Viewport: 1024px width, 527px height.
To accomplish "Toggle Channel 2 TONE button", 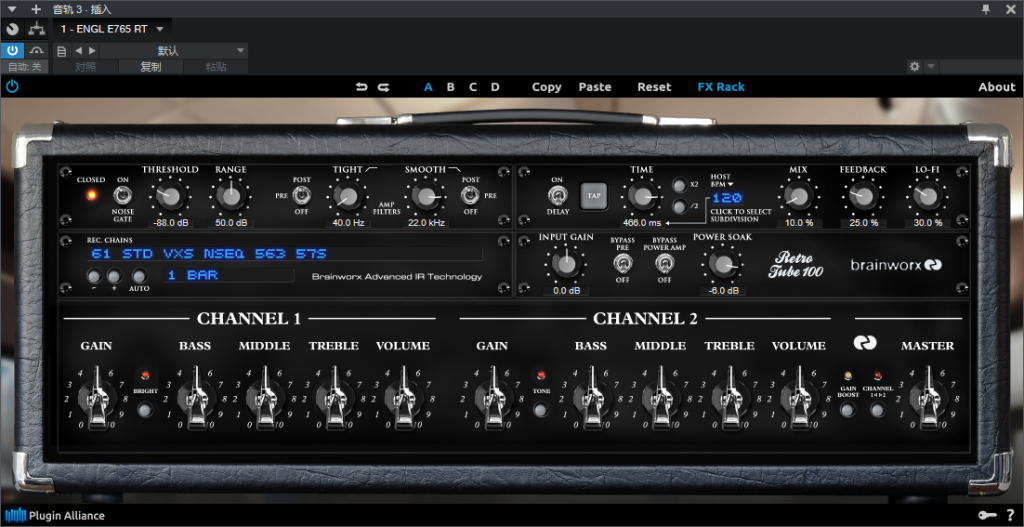I will coord(540,410).
